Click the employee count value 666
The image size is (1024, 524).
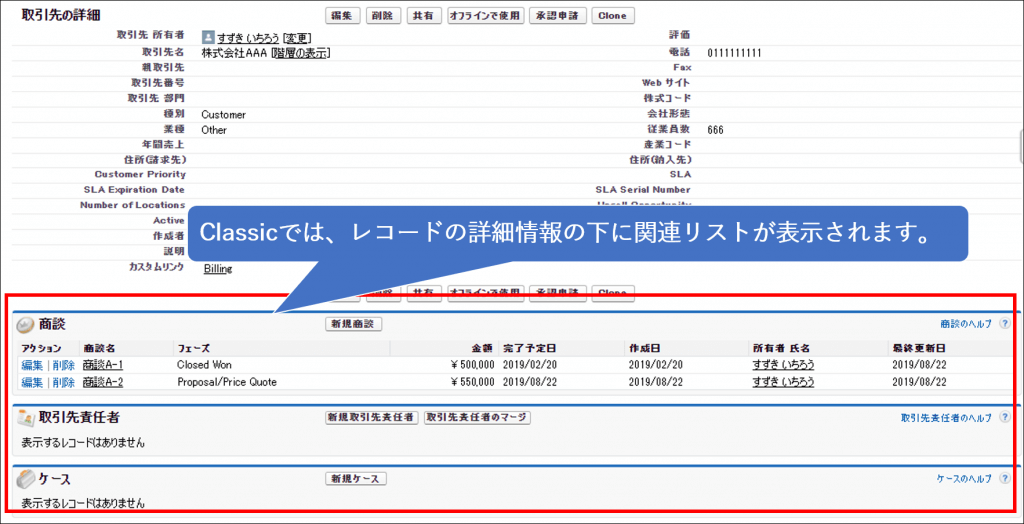tap(715, 130)
